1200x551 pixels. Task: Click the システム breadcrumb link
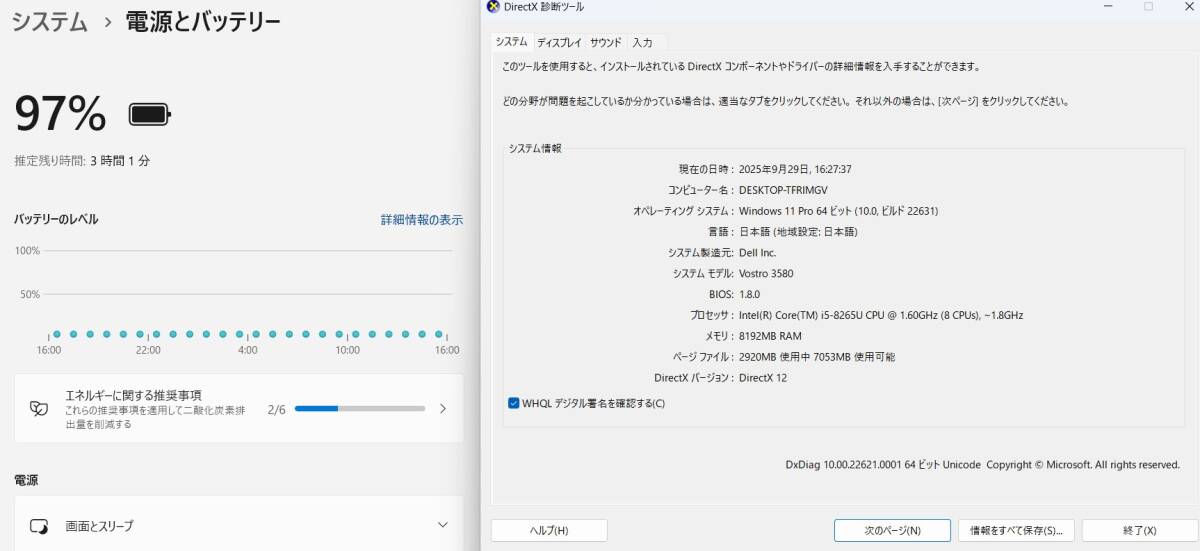50,22
